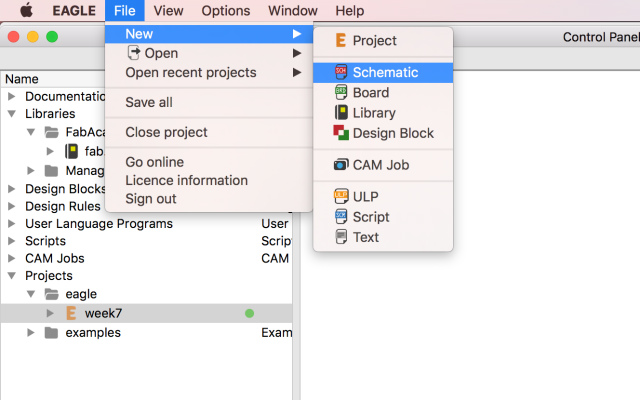This screenshot has height=400, width=640.
Task: Click the Design Block squares icon
Action: click(341, 133)
